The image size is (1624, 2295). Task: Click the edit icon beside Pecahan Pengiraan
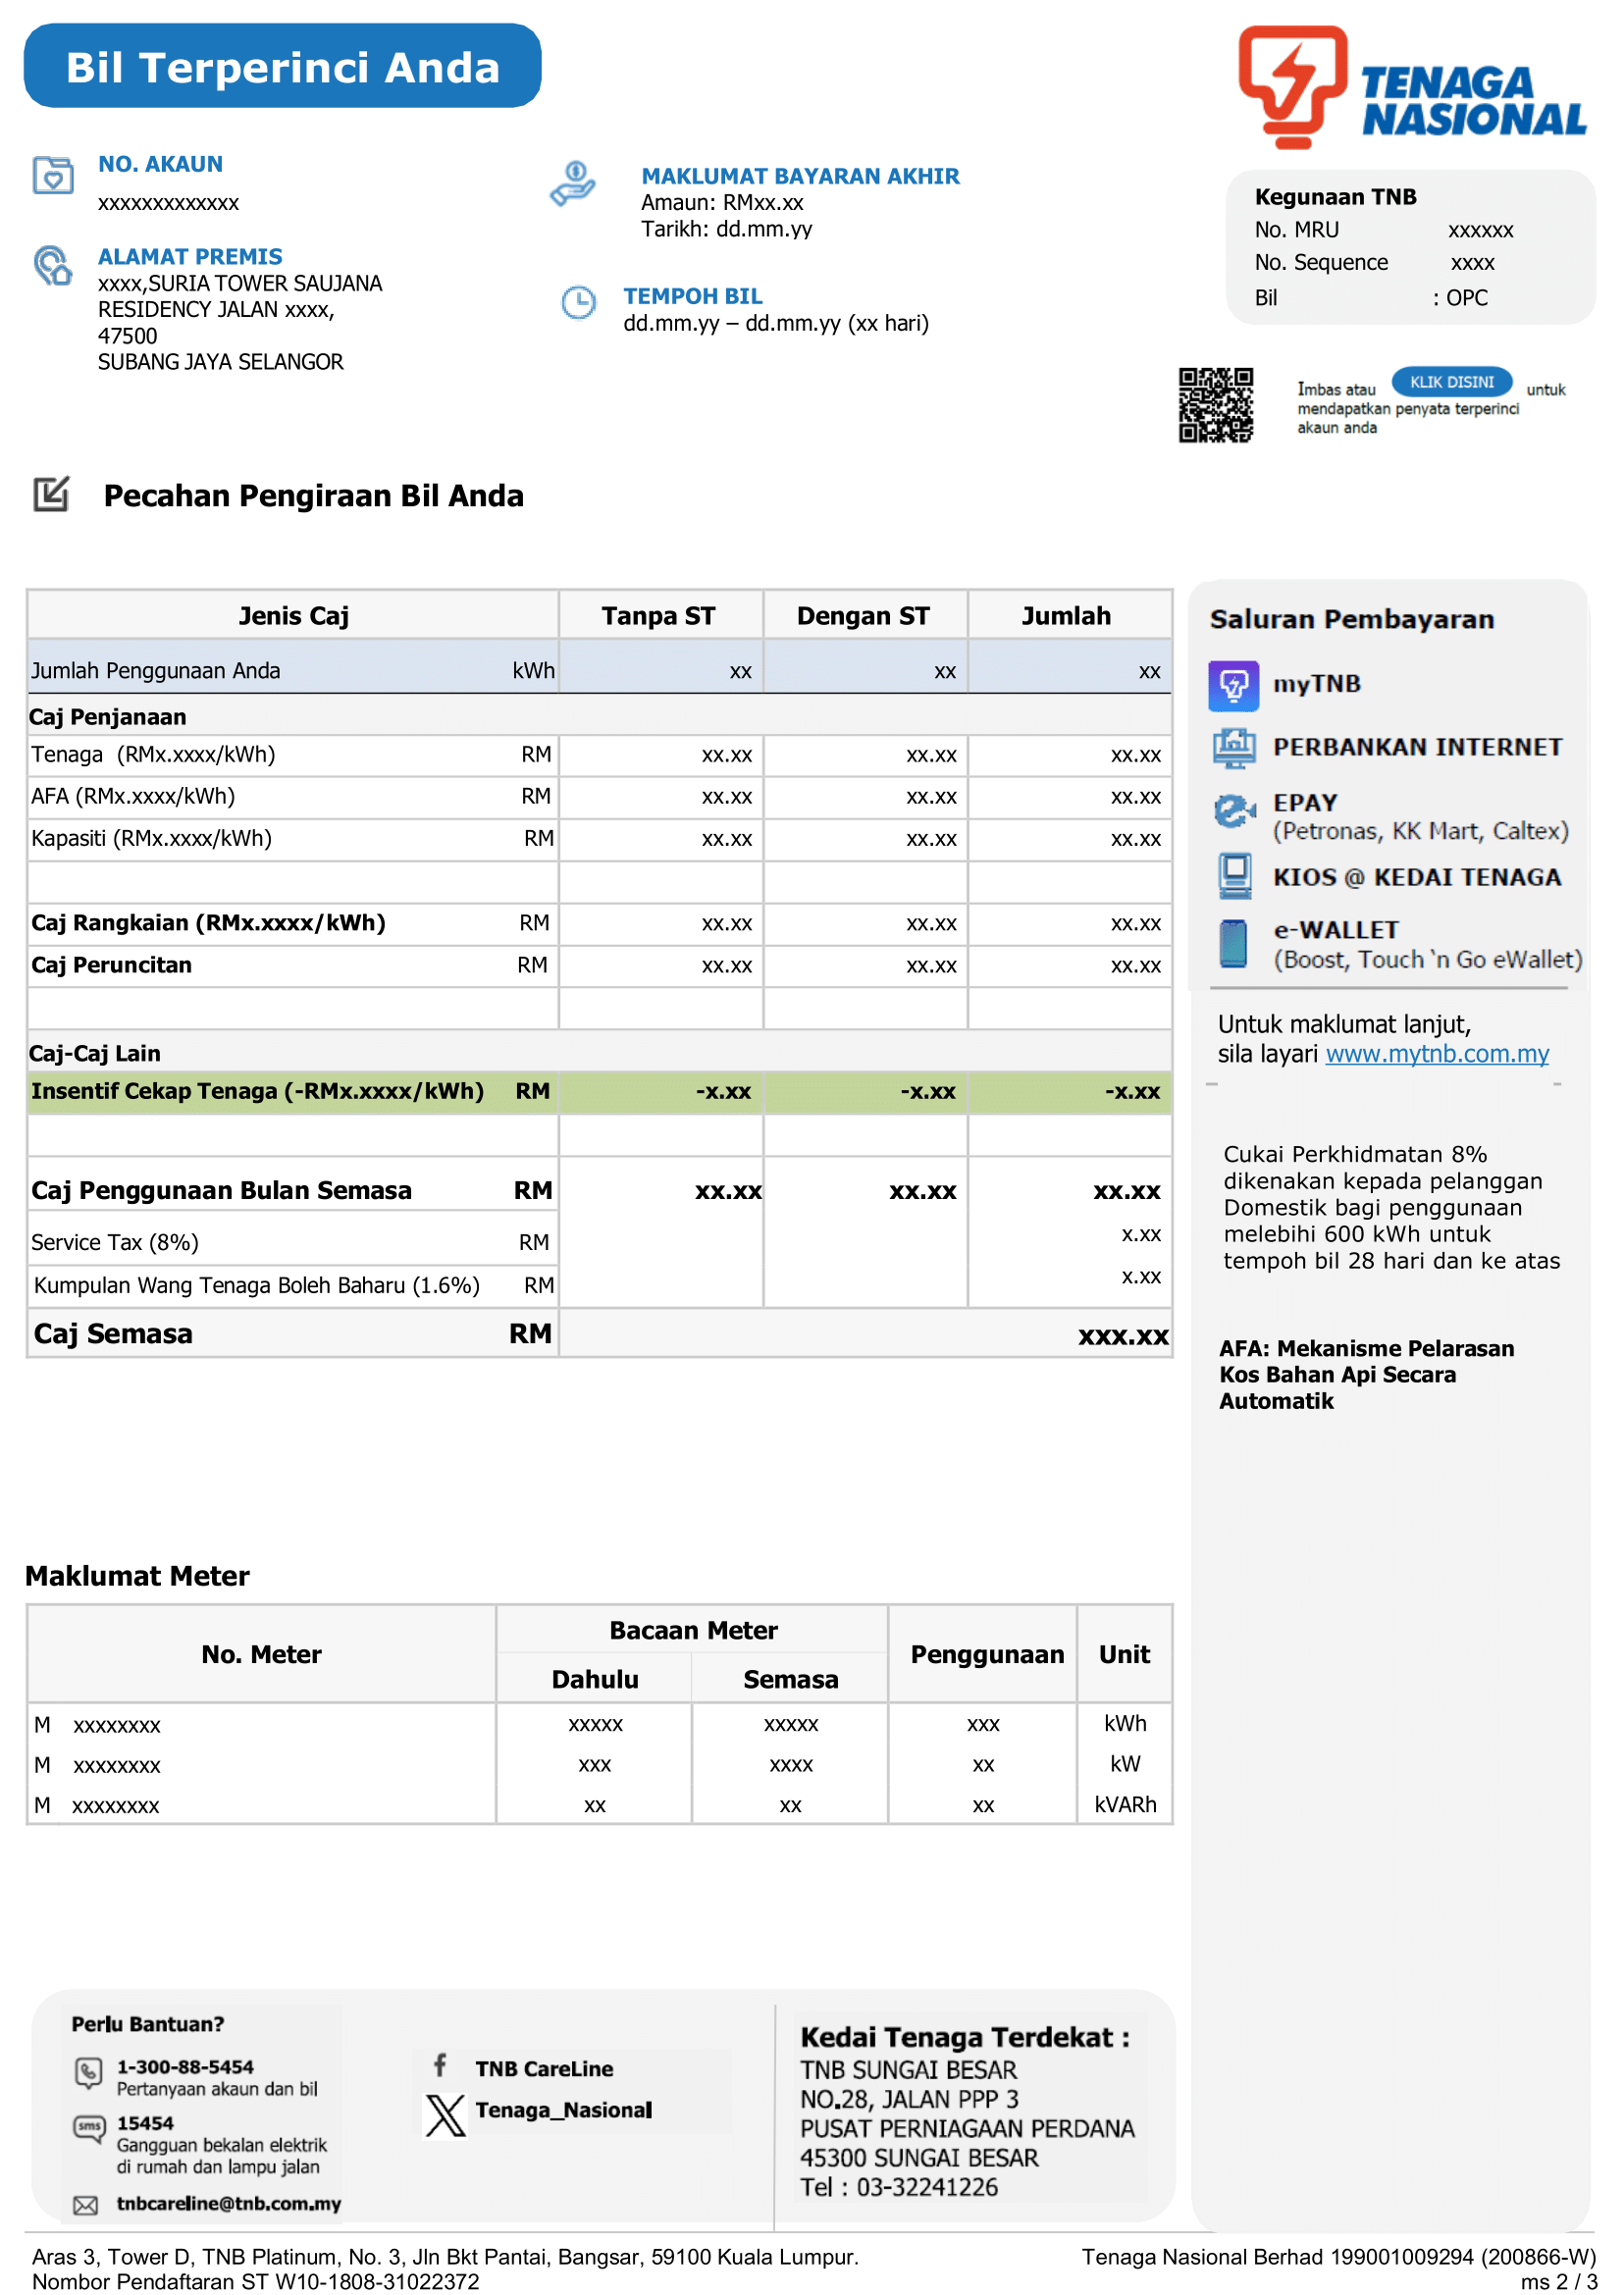point(51,495)
